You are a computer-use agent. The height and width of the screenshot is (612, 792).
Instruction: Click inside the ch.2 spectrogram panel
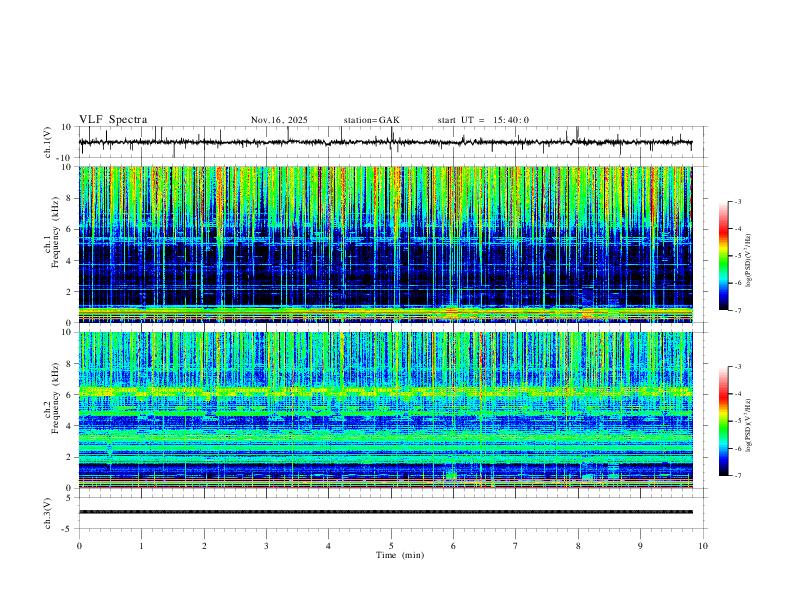click(x=386, y=410)
